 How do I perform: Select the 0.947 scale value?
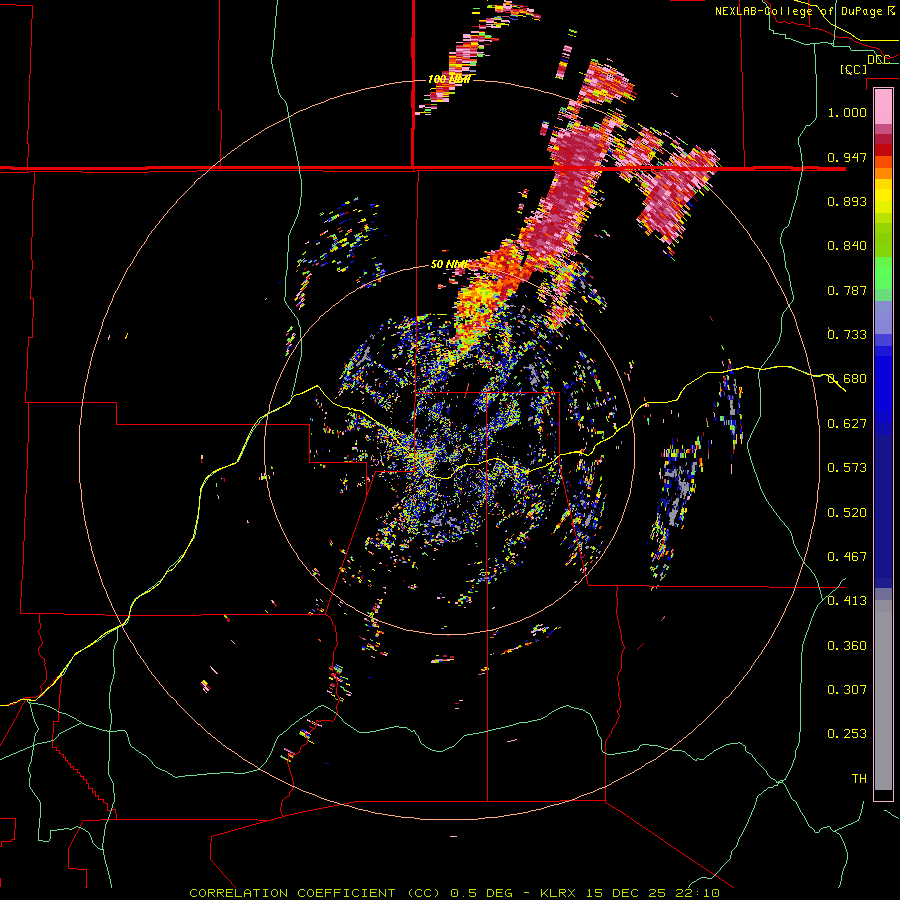coord(847,157)
